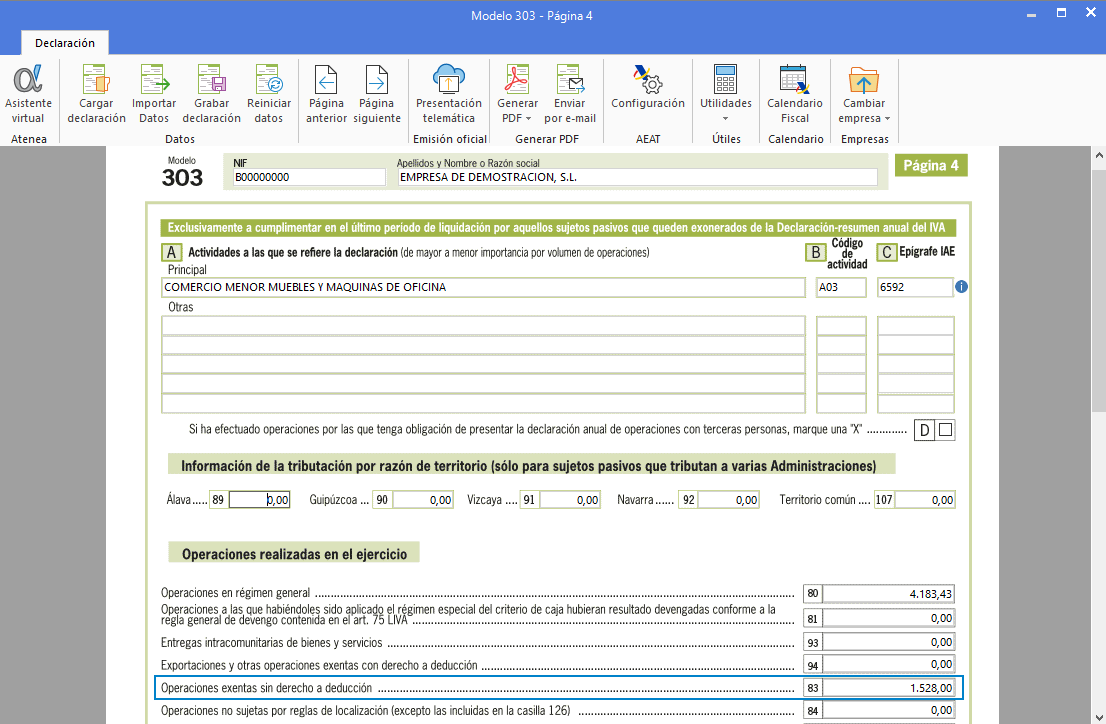Expand the Cambiar empresa dropdown arrow

(x=887, y=119)
